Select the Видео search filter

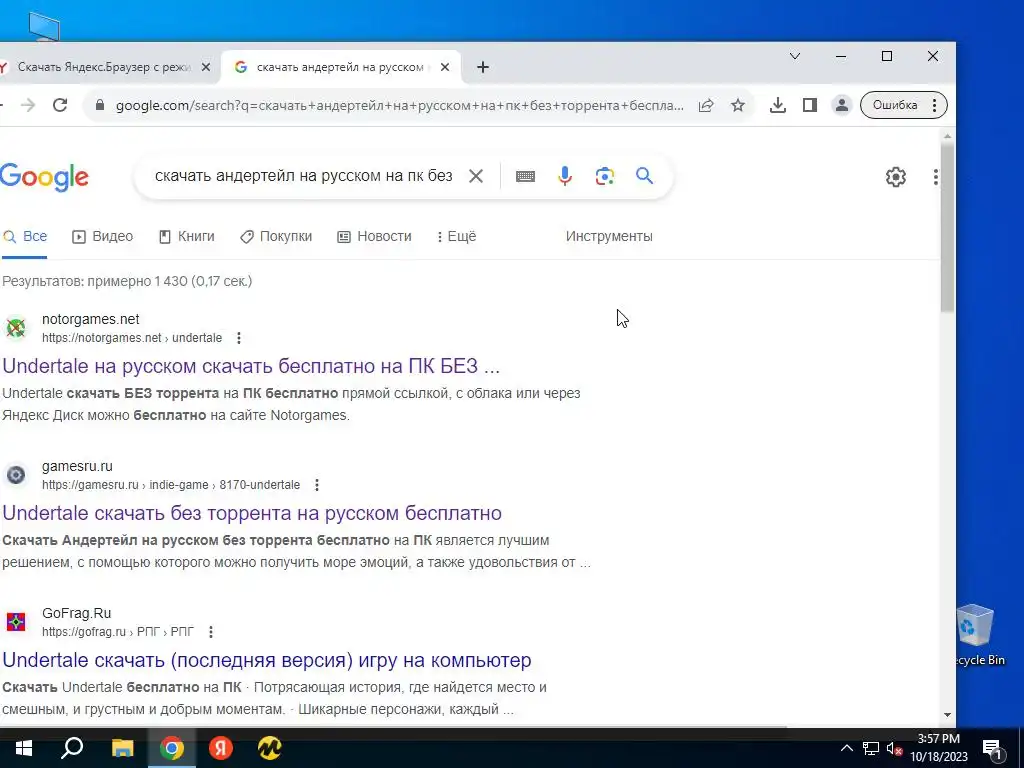[103, 236]
